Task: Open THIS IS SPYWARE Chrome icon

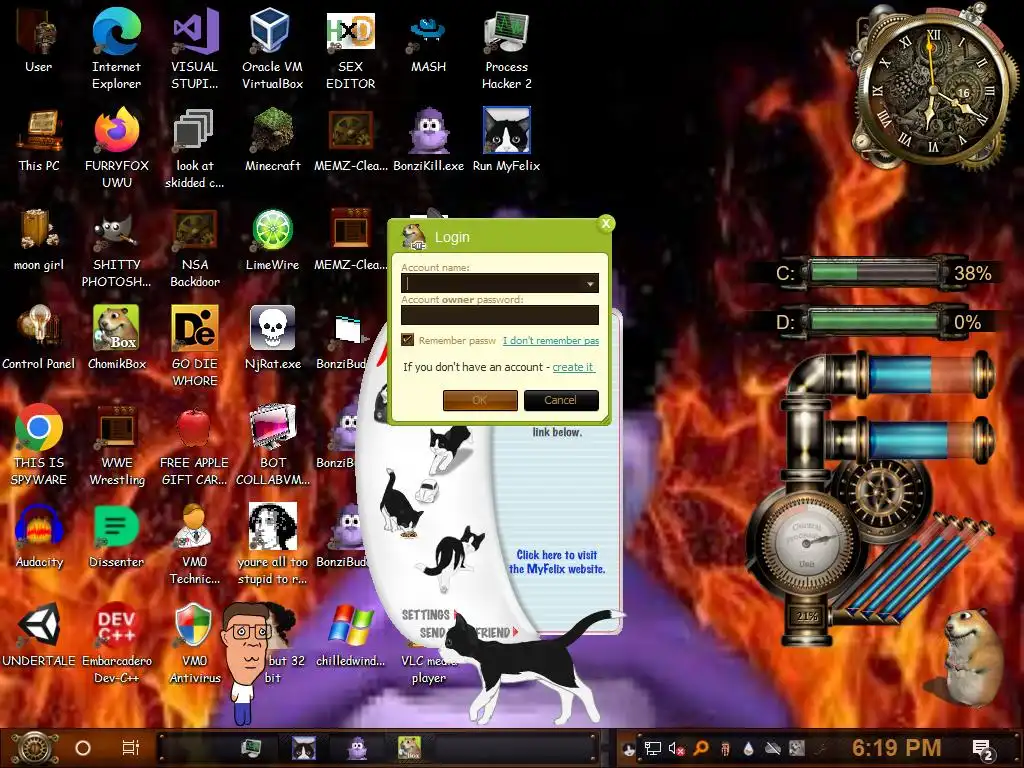Action: pos(39,429)
